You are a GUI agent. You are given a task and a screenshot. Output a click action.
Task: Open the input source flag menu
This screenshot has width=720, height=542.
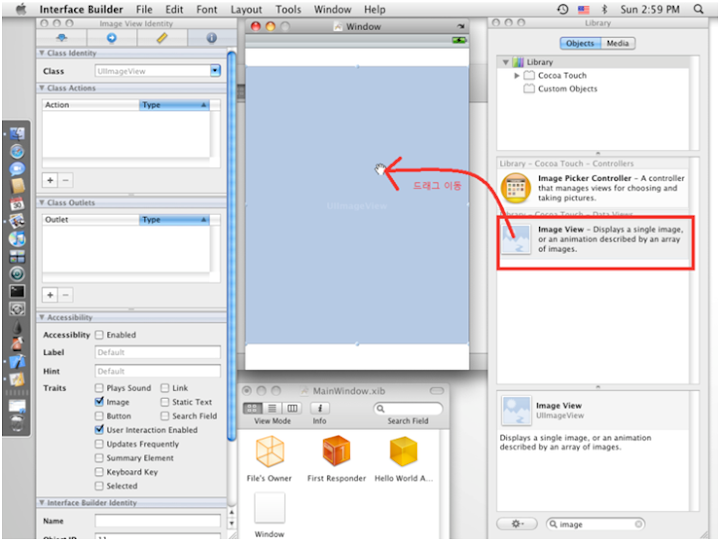pyautogui.click(x=584, y=9)
